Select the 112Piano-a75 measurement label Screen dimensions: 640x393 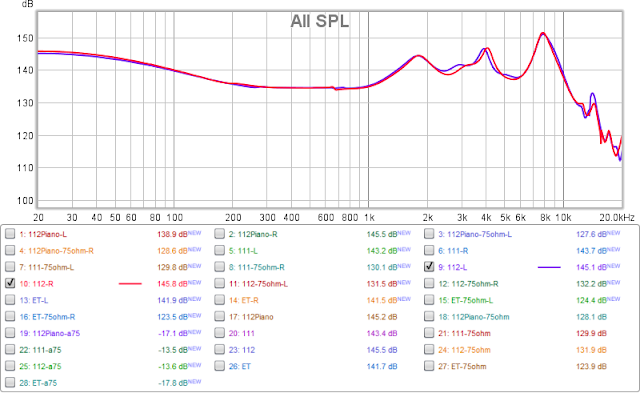50,333
